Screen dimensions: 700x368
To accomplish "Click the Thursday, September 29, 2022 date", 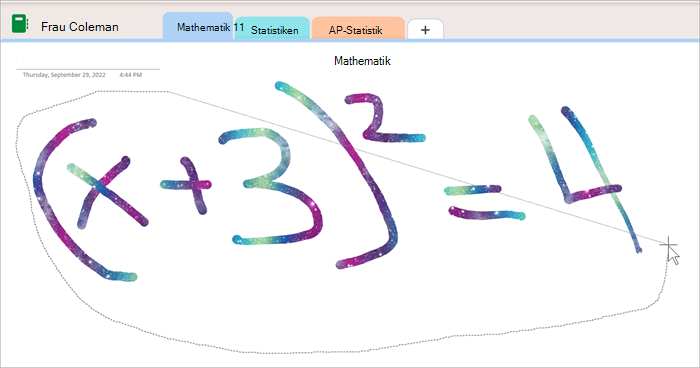I will tap(64, 75).
